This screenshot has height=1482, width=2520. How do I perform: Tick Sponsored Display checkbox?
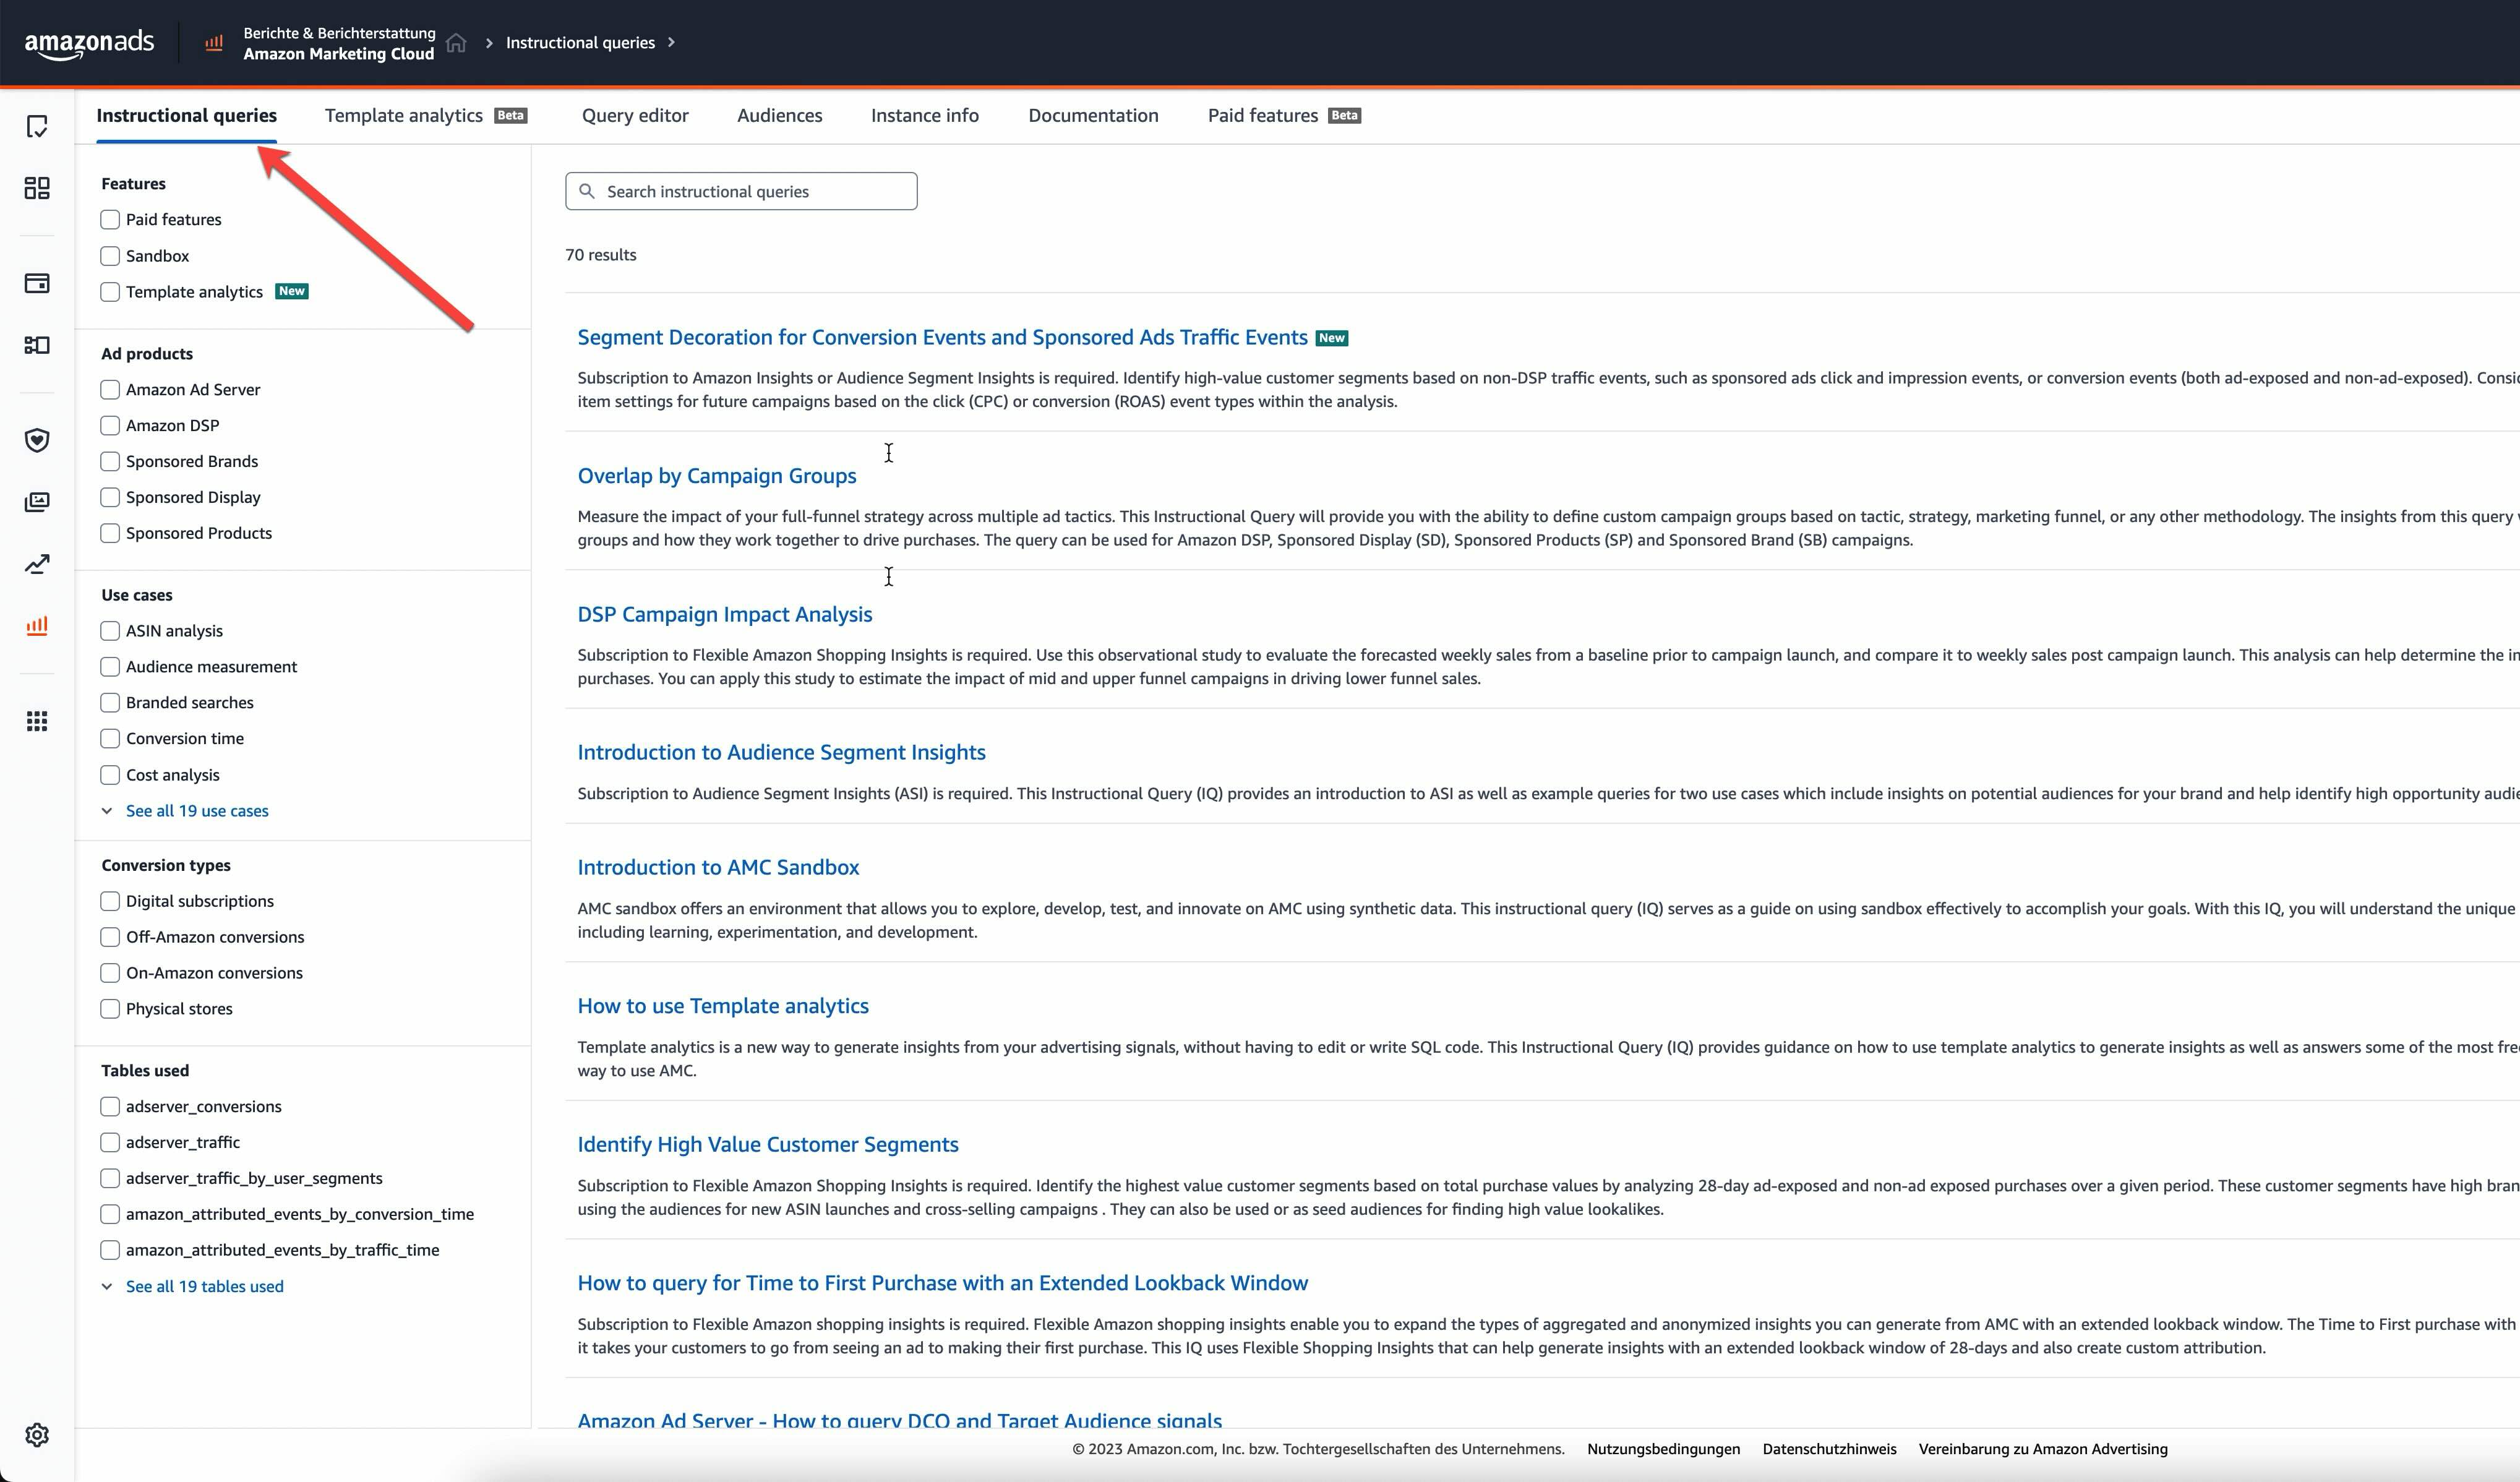tap(110, 497)
